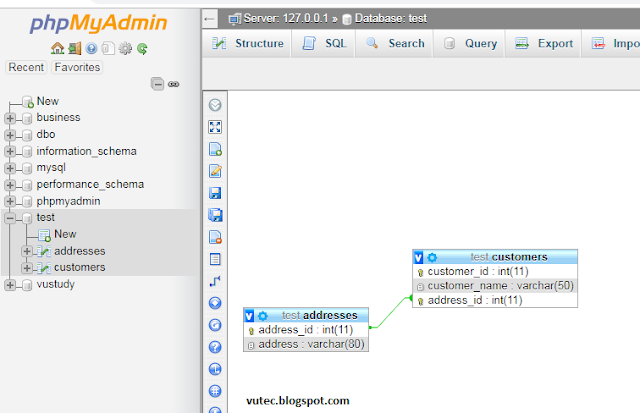Switch to the Export tab
This screenshot has height=413, width=640.
coord(544,43)
